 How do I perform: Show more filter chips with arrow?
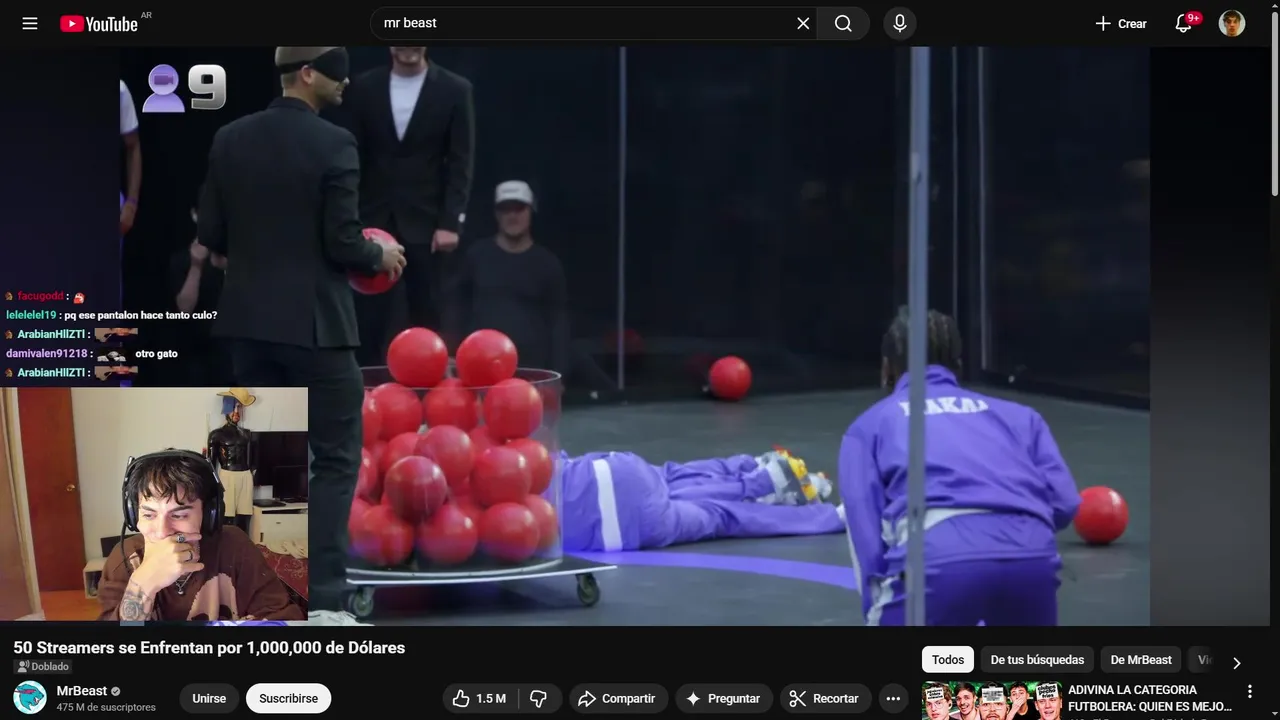coord(1236,662)
